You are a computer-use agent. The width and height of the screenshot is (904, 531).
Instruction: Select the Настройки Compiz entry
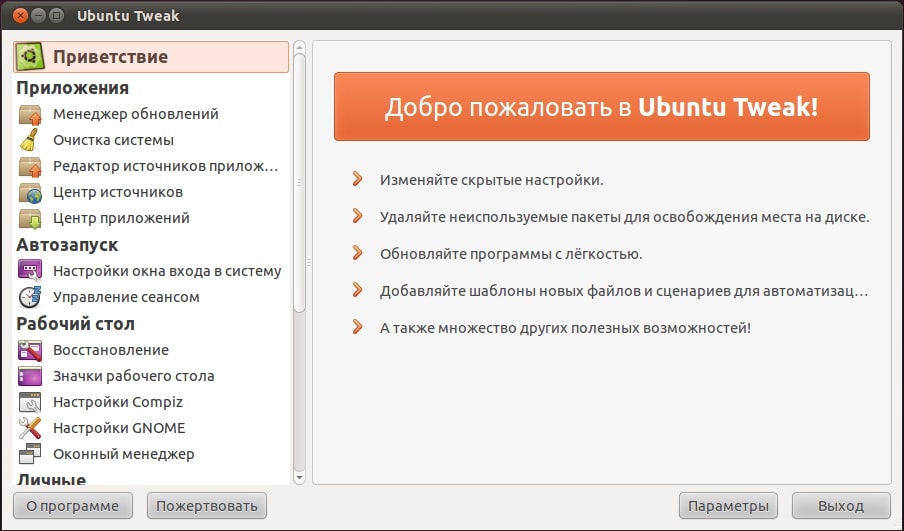[150, 402]
